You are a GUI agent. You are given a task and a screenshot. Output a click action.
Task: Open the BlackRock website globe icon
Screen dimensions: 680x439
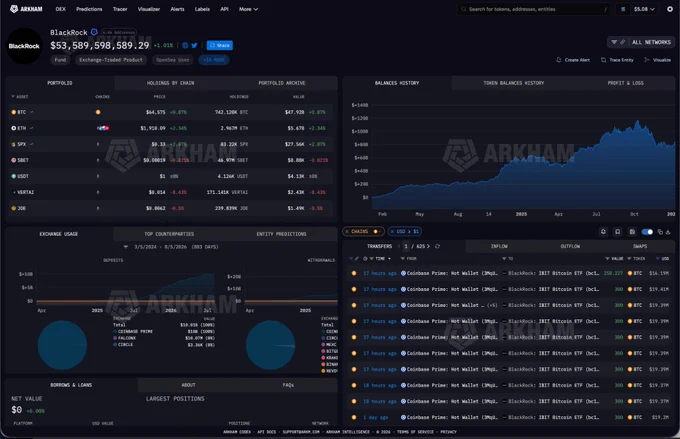tap(185, 45)
